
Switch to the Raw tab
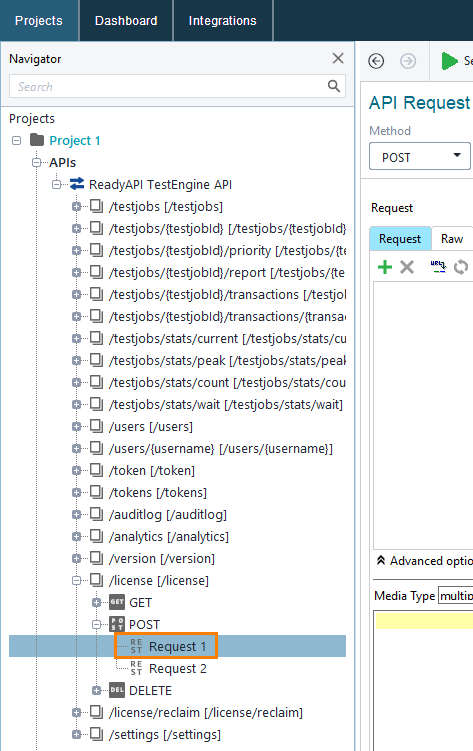coord(452,239)
